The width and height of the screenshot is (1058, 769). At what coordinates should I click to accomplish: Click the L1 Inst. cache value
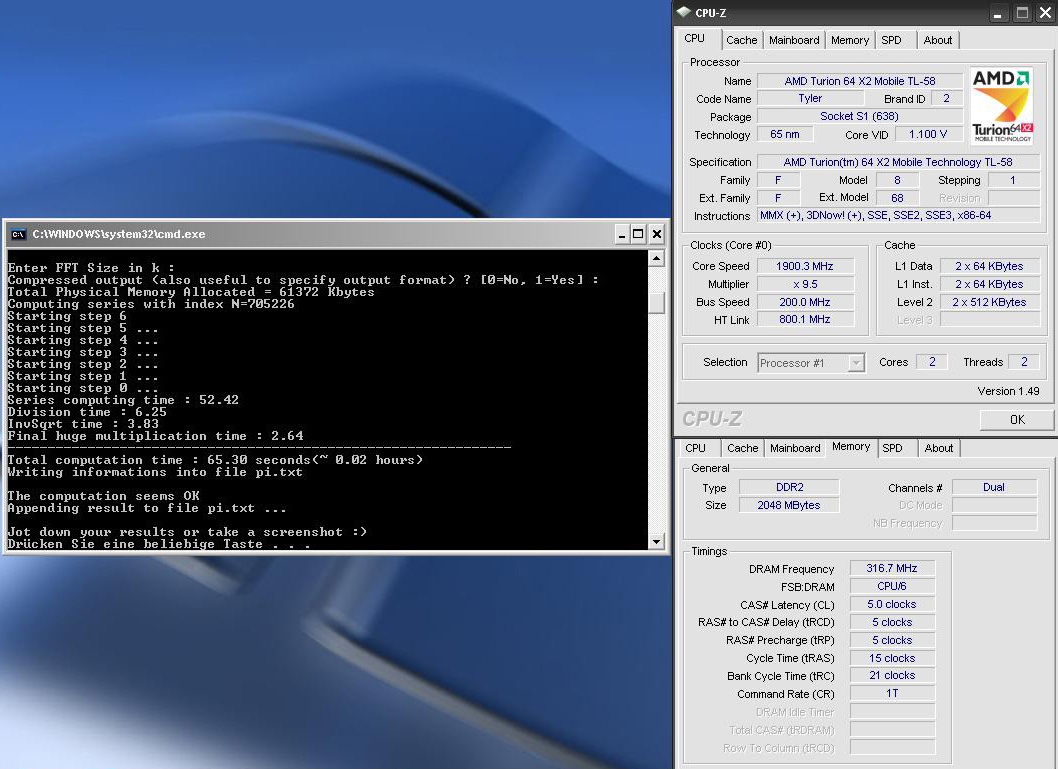(989, 284)
